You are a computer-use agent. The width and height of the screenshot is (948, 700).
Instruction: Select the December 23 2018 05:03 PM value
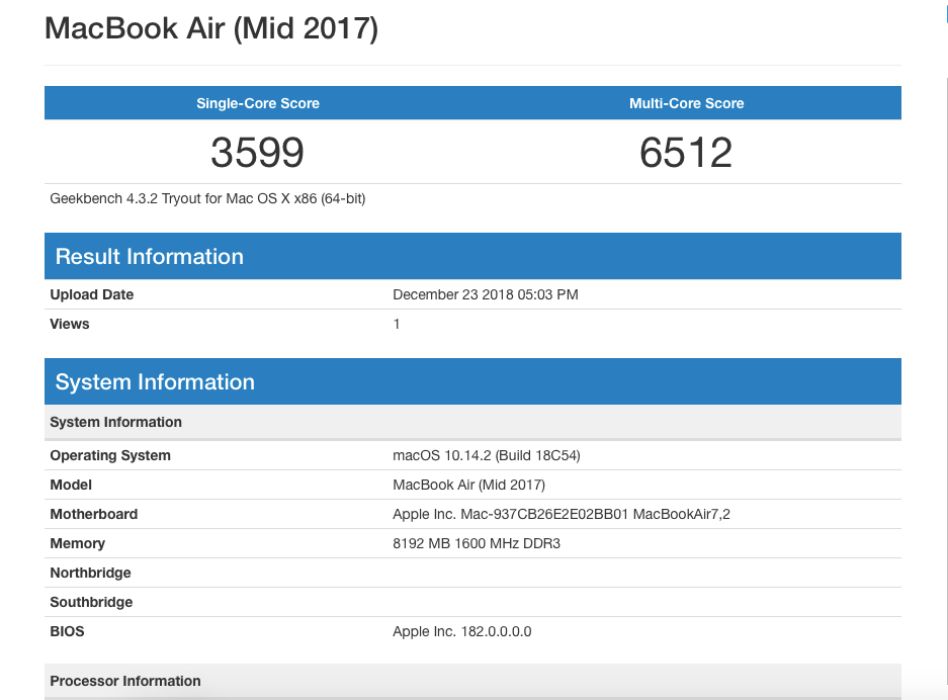[485, 294]
